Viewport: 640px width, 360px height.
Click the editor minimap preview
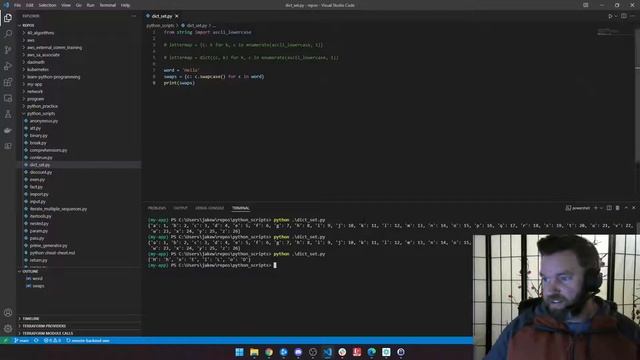coord(609,32)
